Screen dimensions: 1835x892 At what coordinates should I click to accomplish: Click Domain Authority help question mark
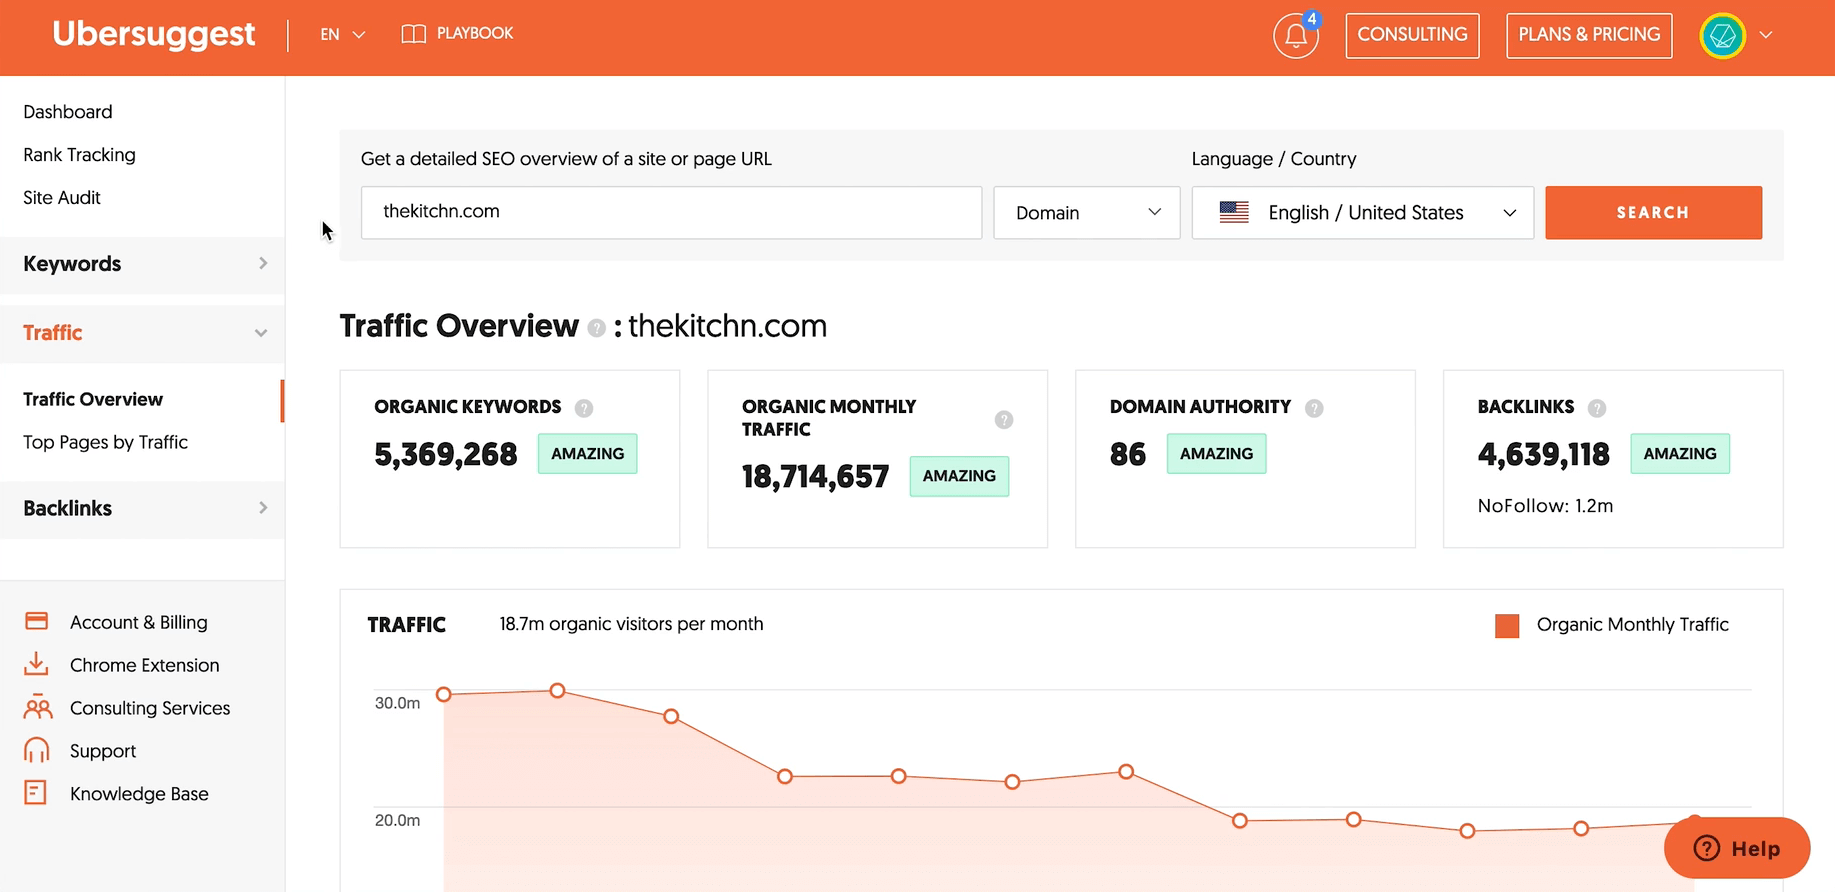[x=1314, y=408]
